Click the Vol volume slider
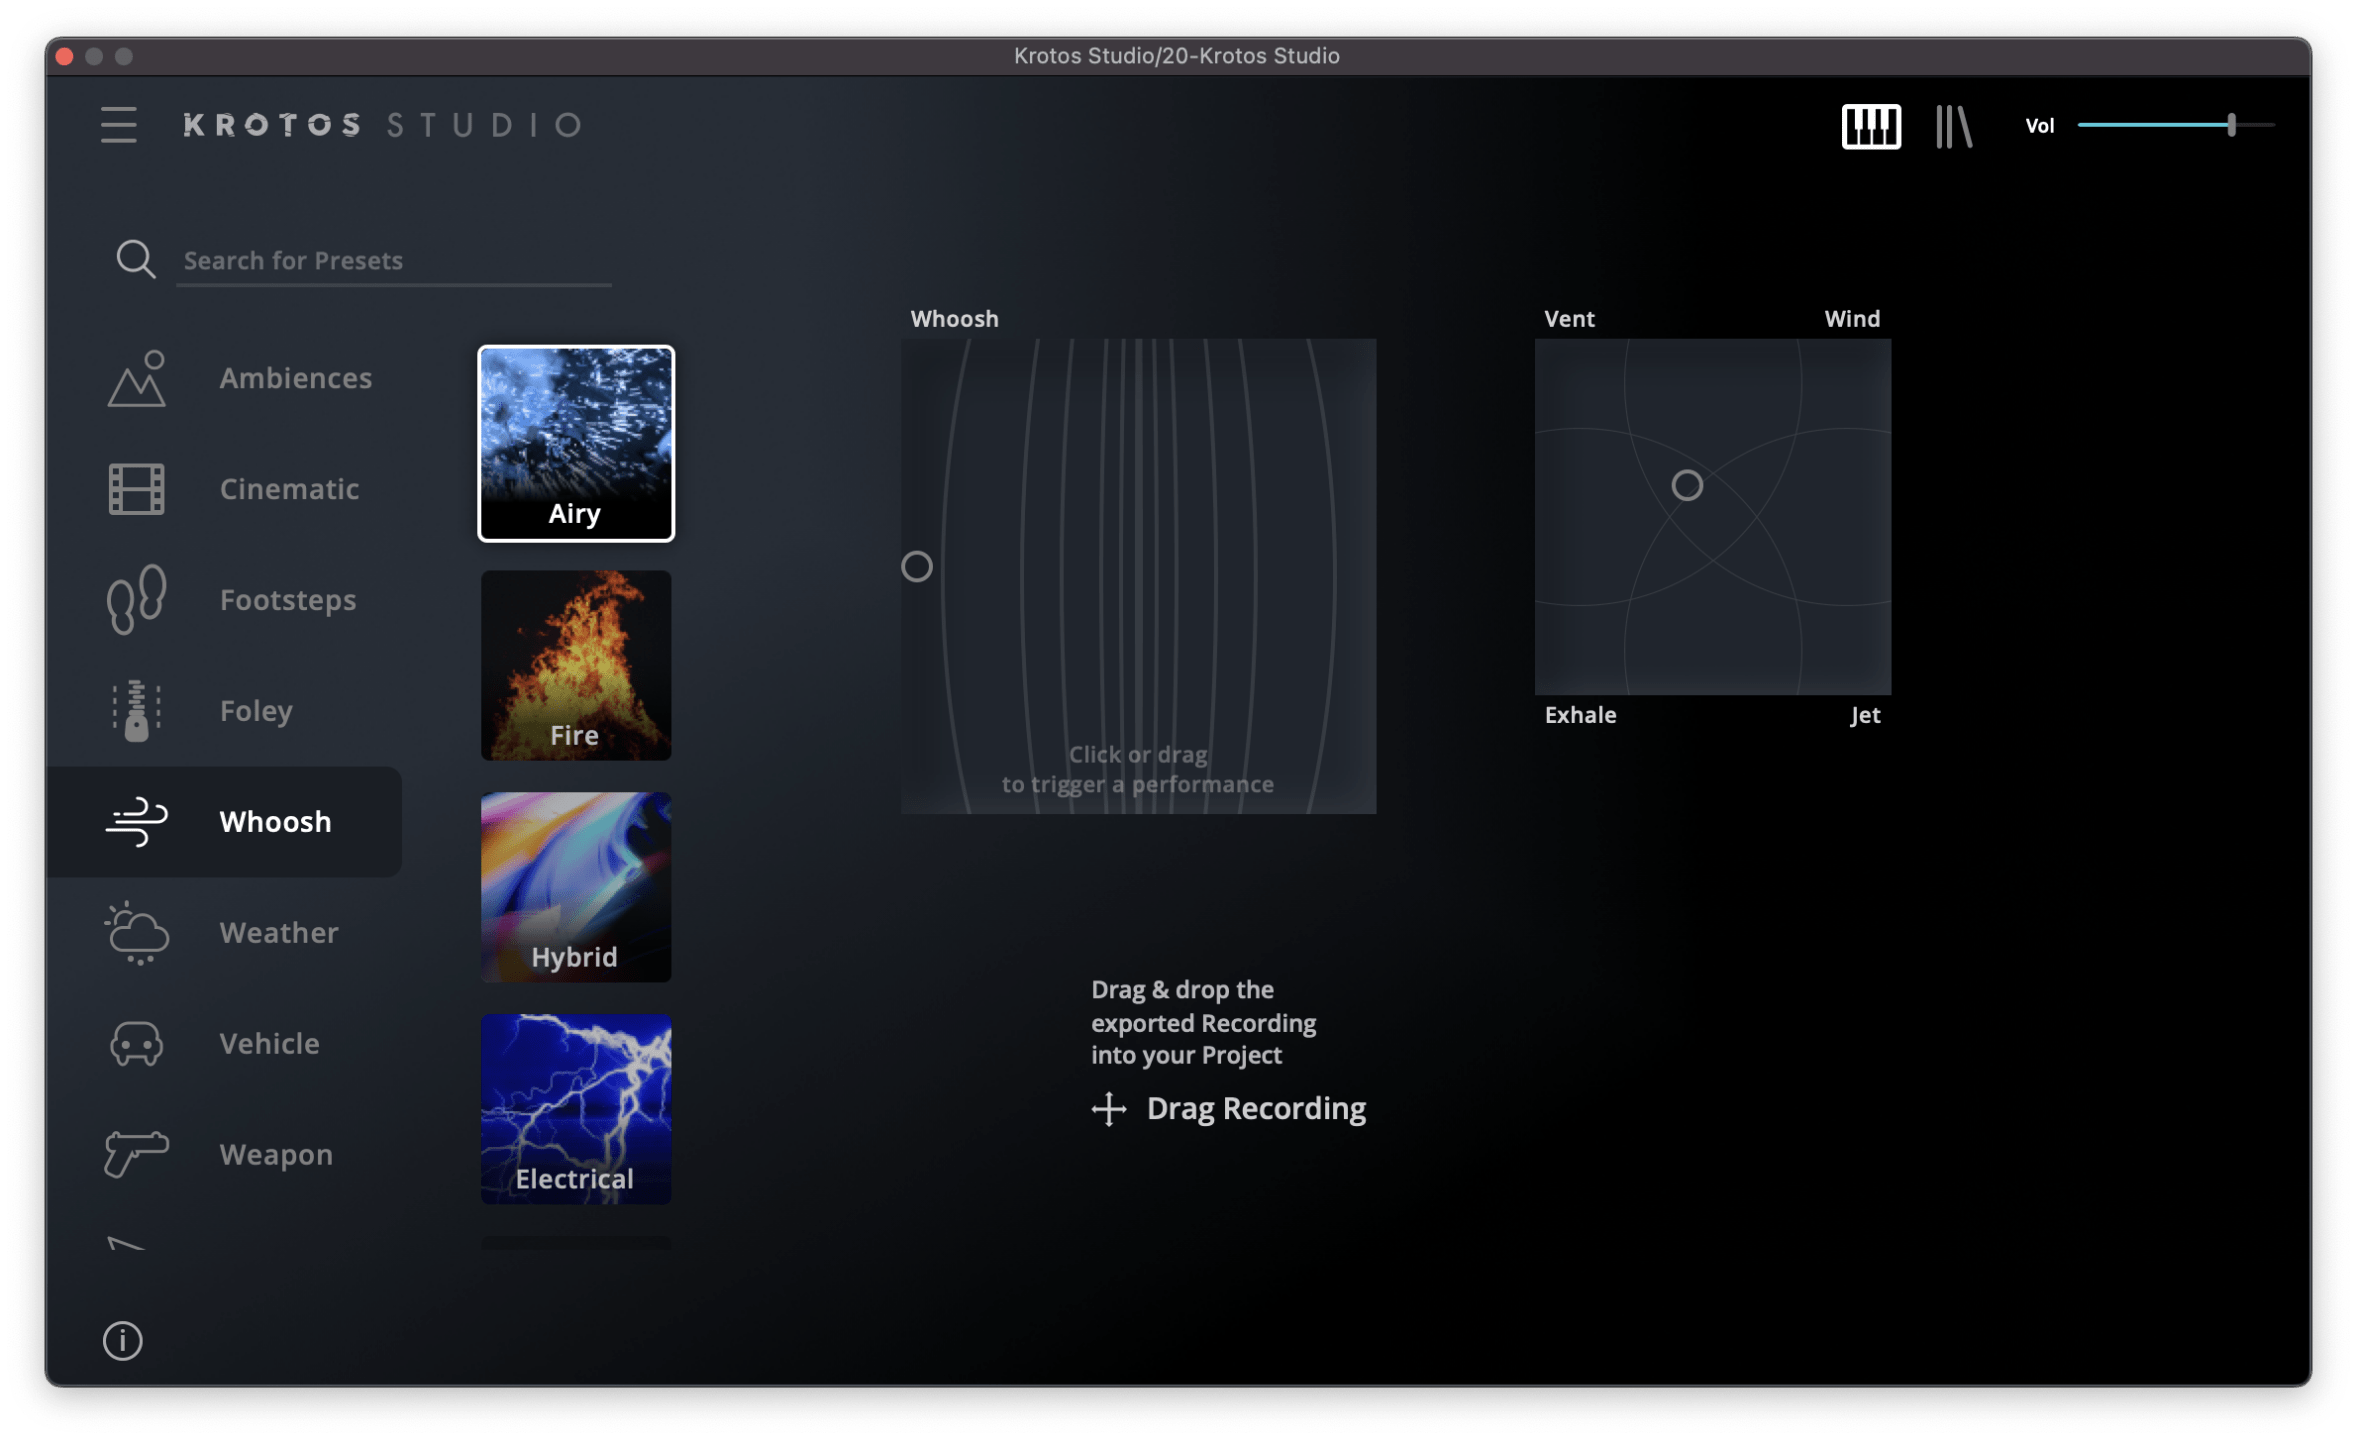2357x1440 pixels. (2175, 125)
